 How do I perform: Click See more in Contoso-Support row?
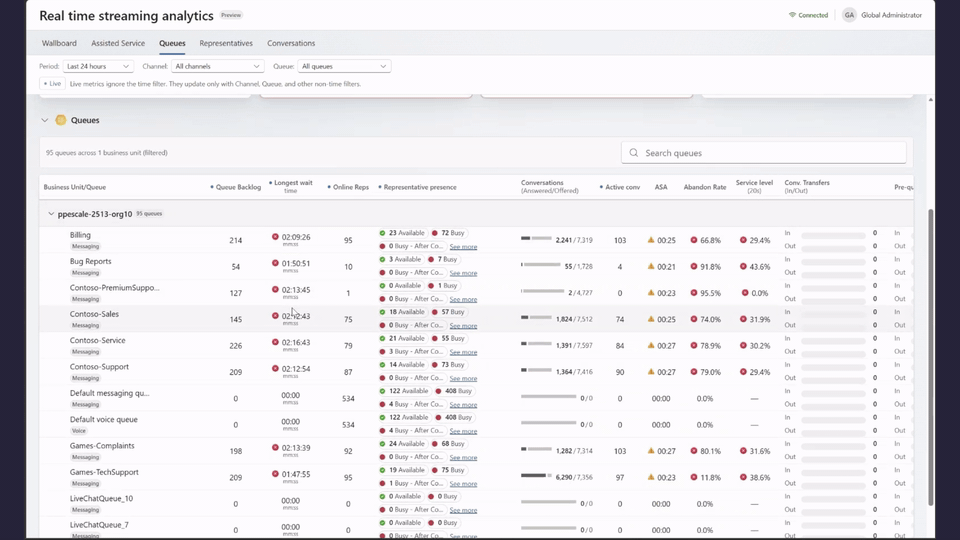pos(463,378)
